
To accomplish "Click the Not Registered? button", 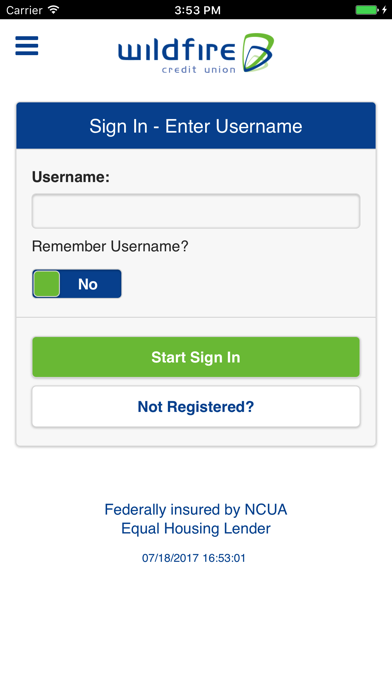I will [196, 407].
